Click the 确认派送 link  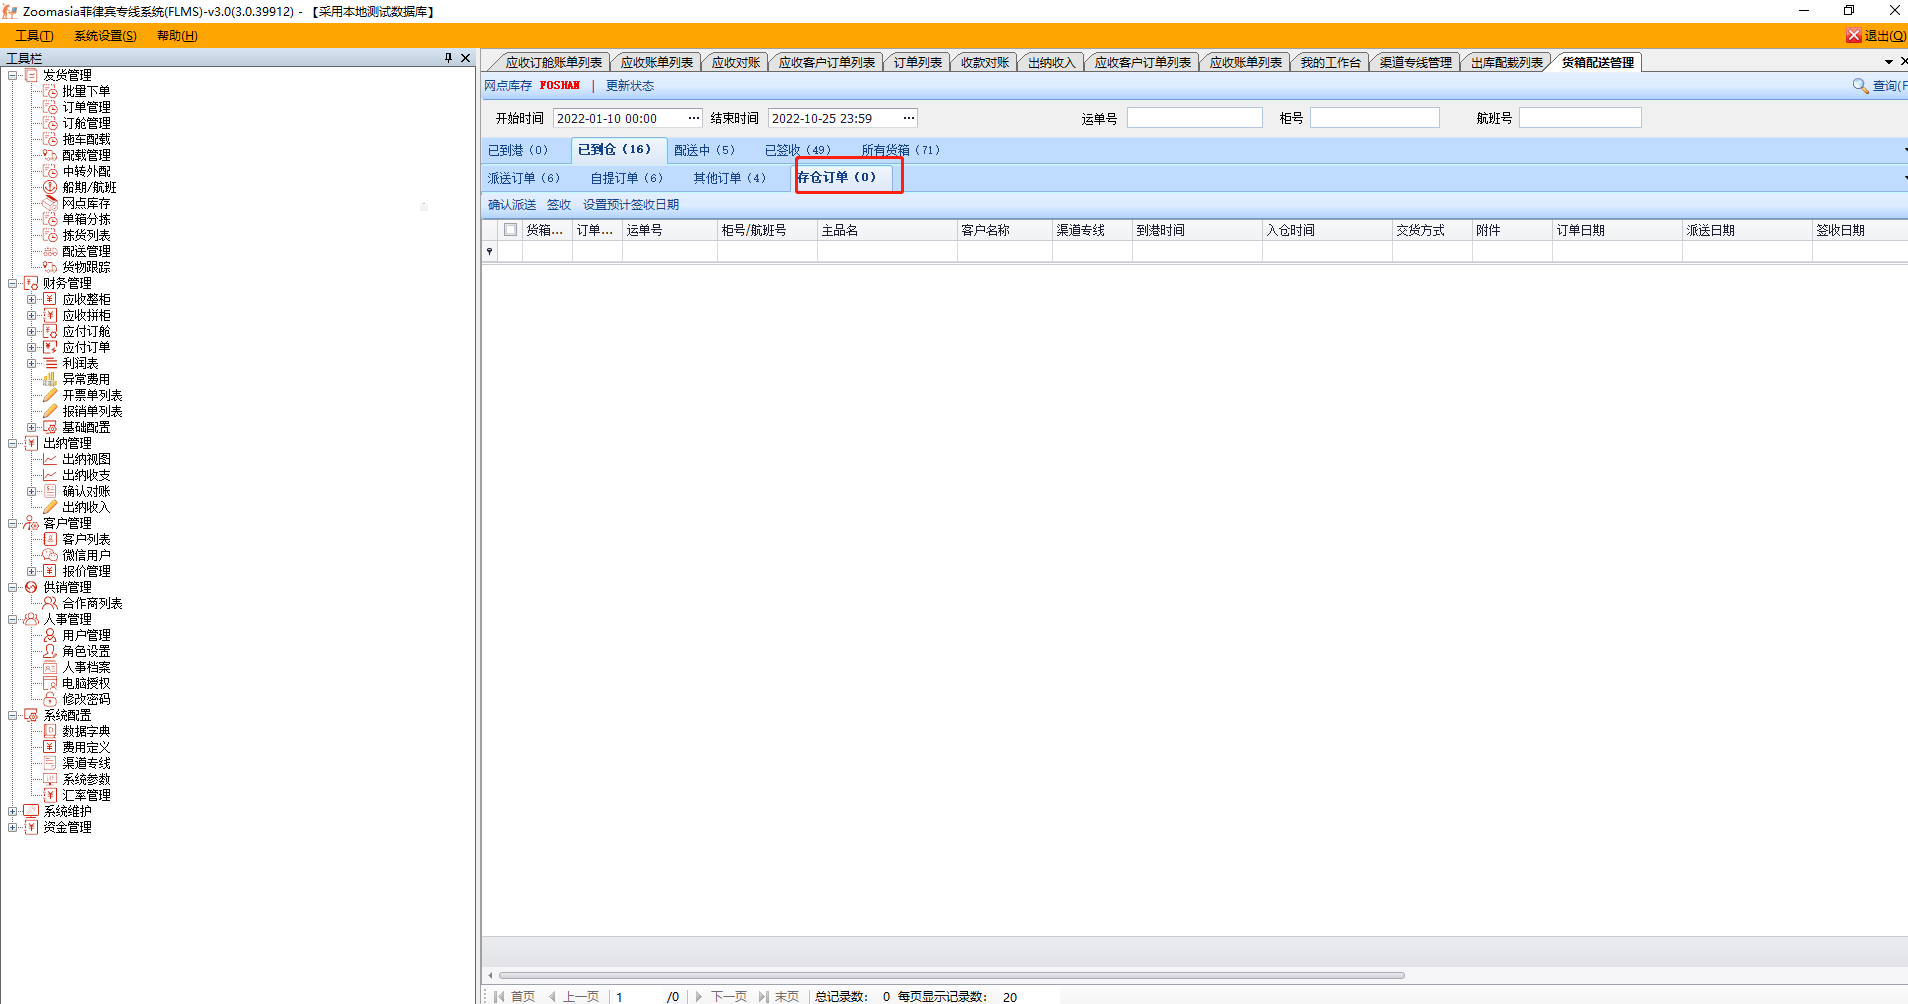[x=512, y=205]
